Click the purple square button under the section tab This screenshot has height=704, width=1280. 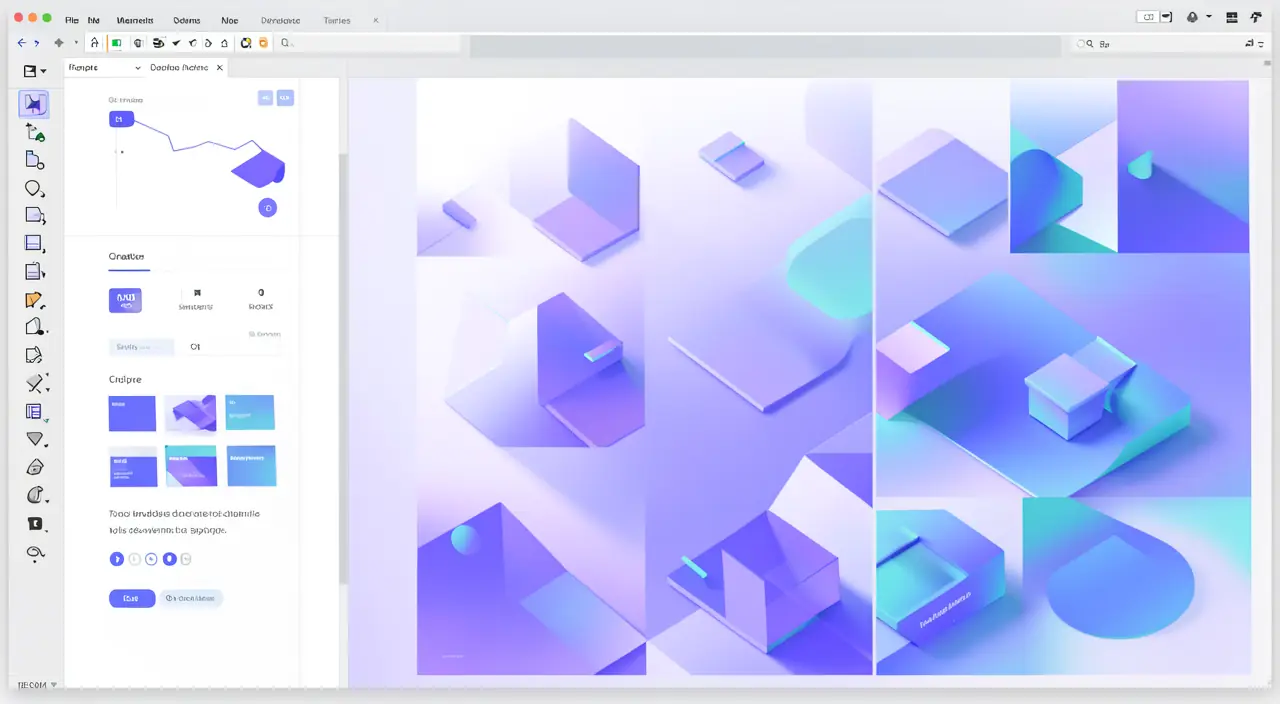click(x=125, y=300)
